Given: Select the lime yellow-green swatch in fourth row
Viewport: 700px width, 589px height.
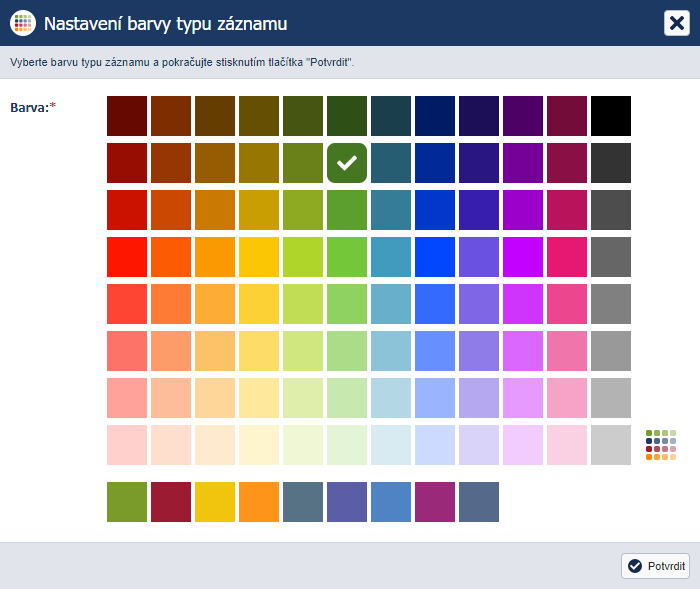Looking at the screenshot, I should 303,257.
